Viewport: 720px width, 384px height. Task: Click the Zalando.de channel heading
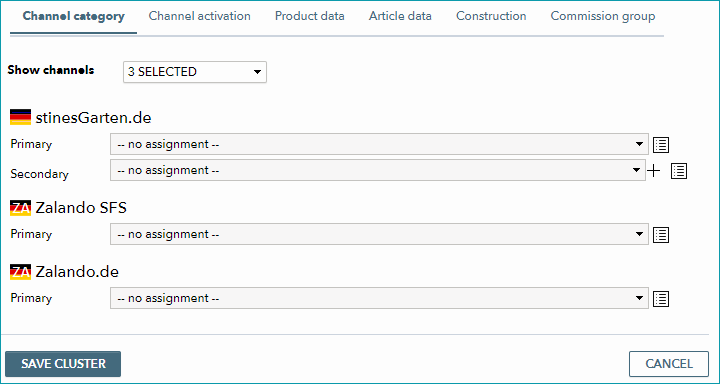coord(77,272)
